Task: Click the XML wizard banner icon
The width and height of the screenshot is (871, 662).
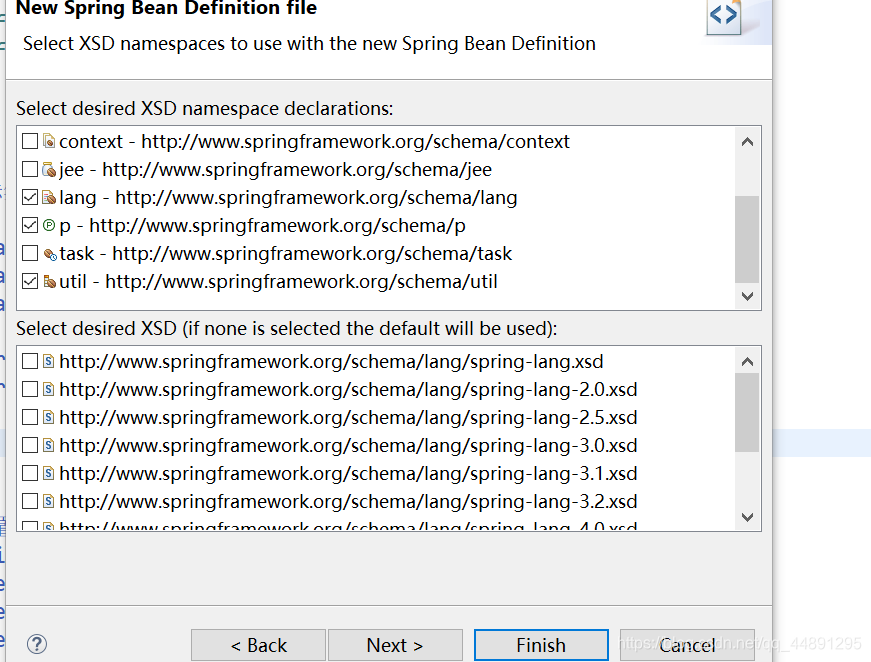Action: pyautogui.click(x=724, y=17)
